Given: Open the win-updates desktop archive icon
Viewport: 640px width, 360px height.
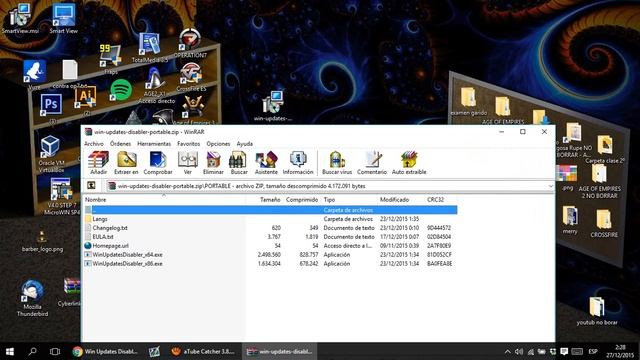Looking at the screenshot, I should click(273, 106).
